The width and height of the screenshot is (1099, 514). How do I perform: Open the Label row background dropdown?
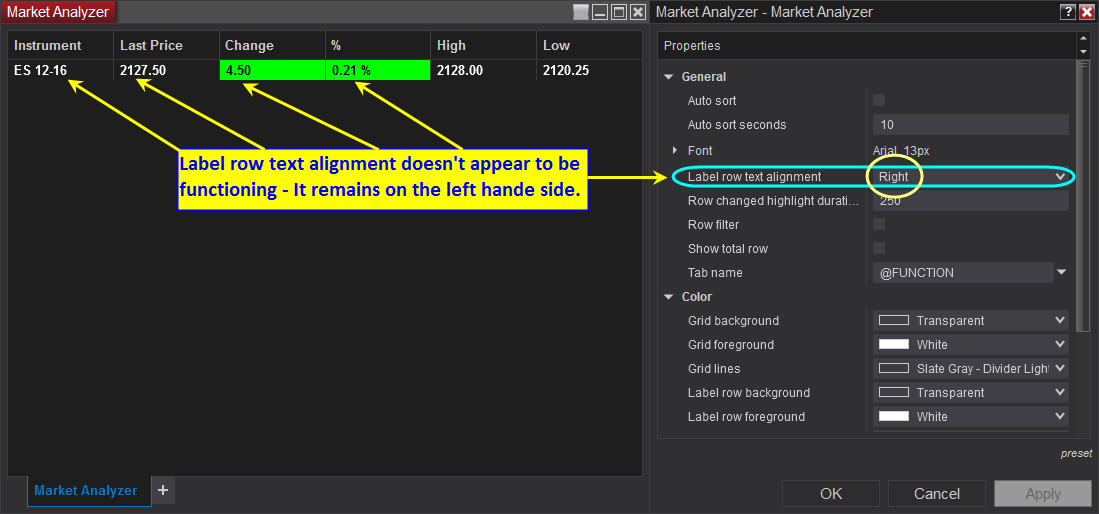pos(1060,393)
